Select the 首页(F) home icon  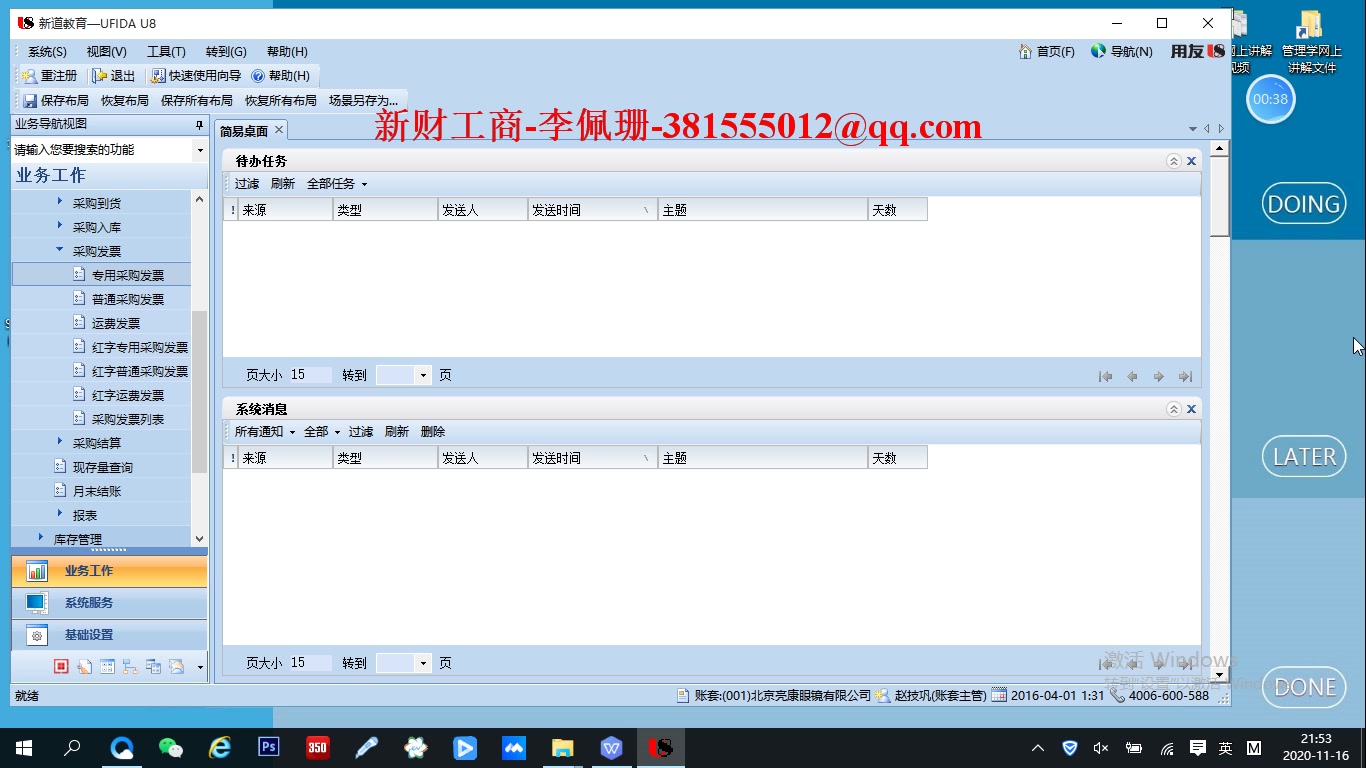pyautogui.click(x=1046, y=51)
